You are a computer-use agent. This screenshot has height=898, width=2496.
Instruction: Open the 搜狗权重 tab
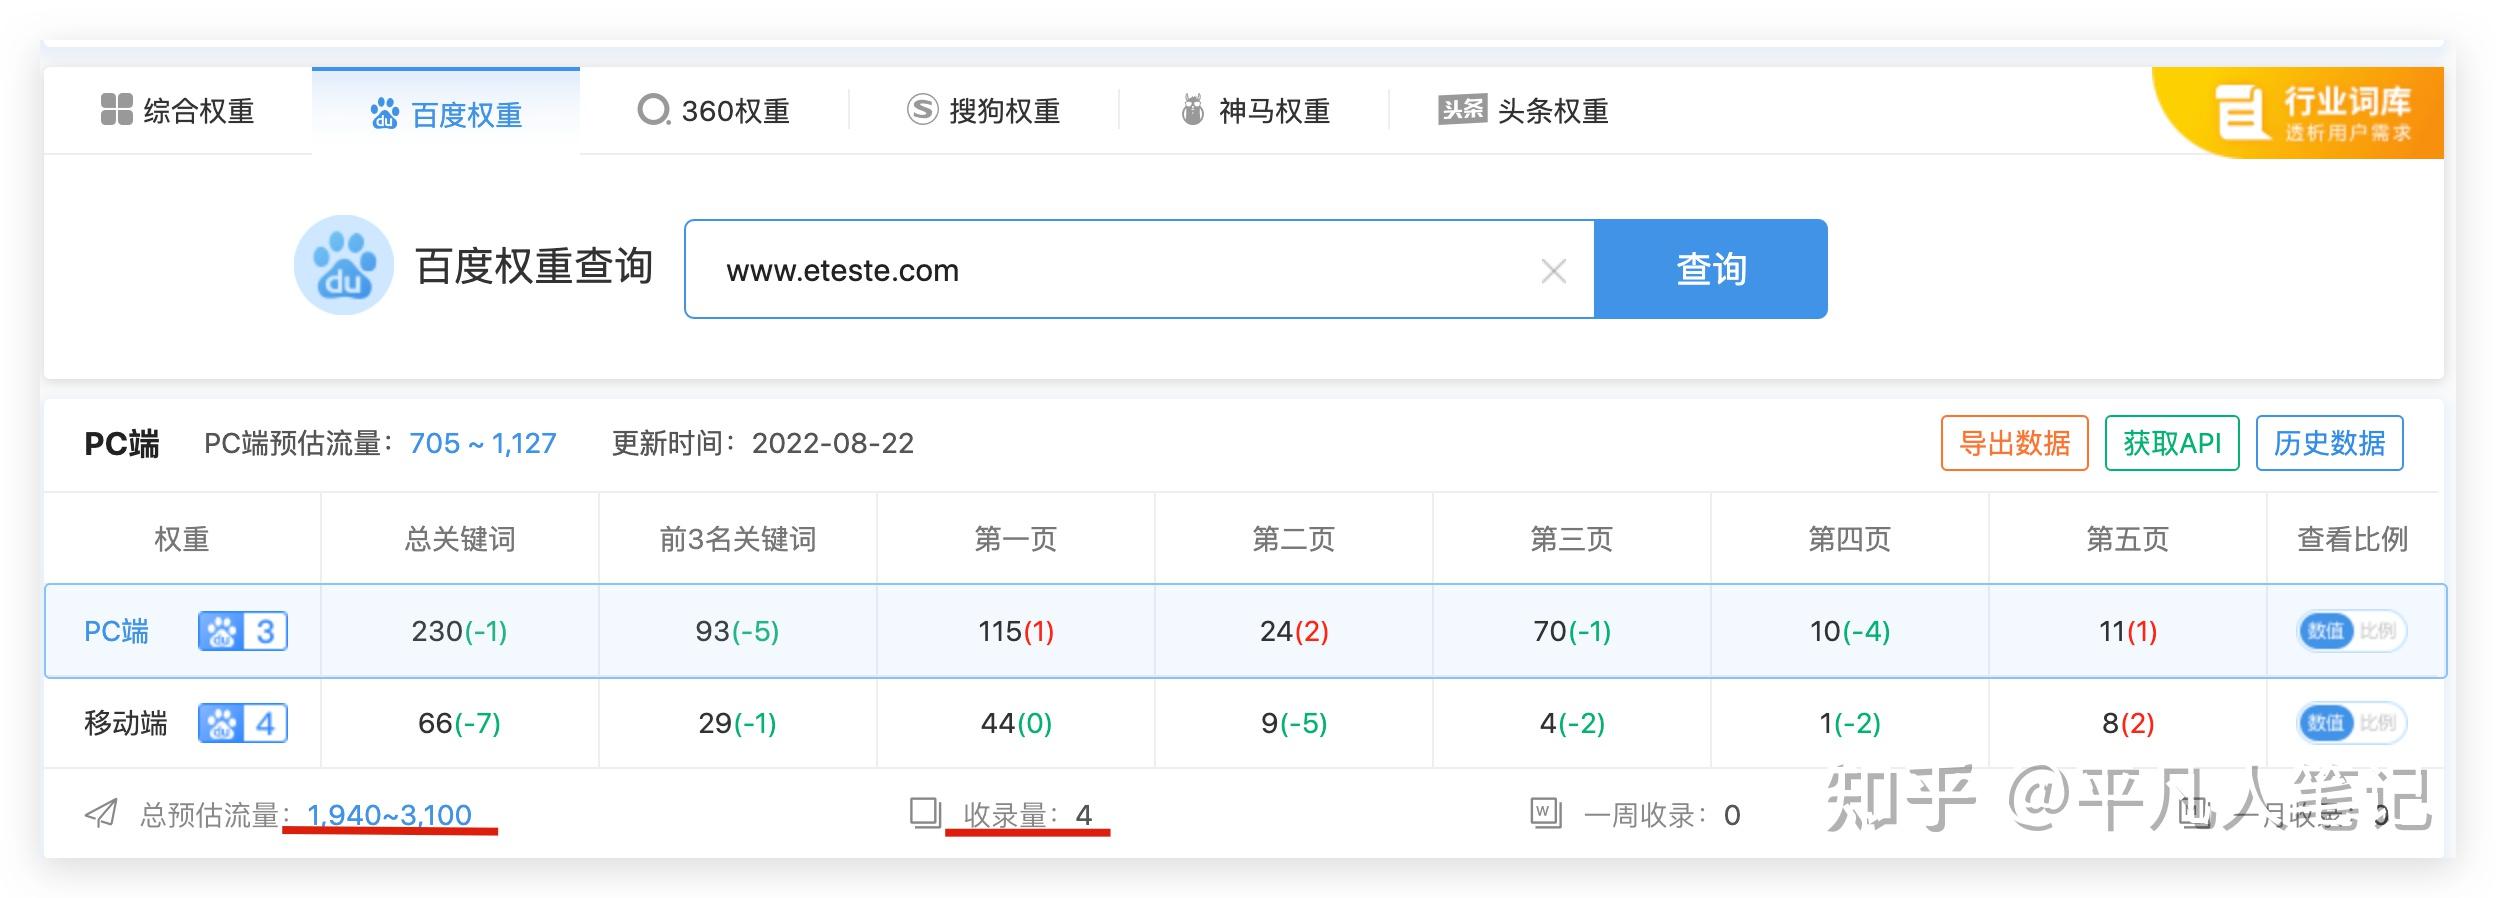click(983, 111)
